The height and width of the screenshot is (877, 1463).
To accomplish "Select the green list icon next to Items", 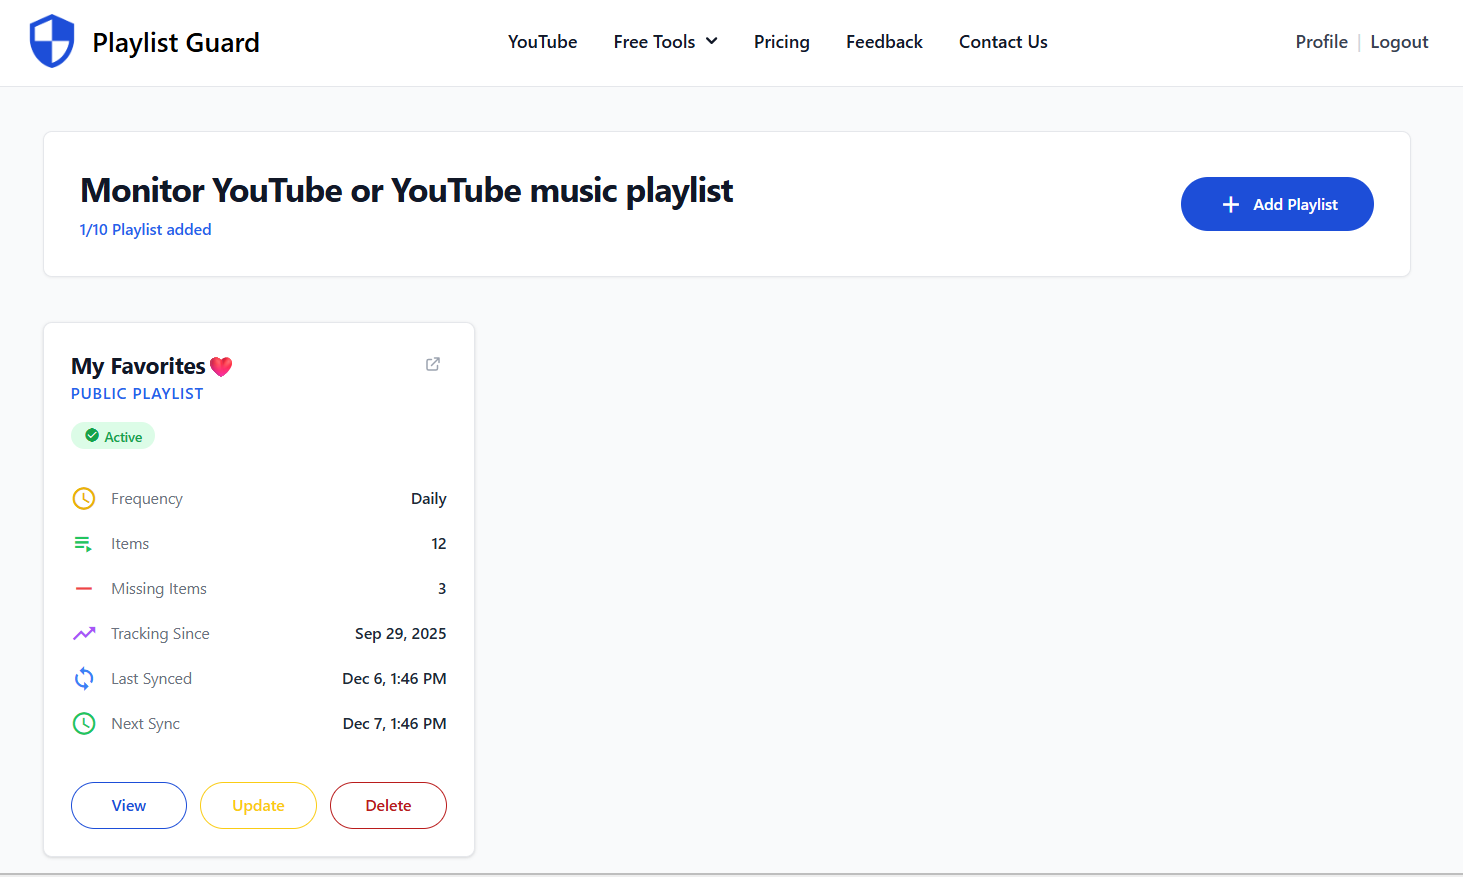I will click(x=84, y=543).
